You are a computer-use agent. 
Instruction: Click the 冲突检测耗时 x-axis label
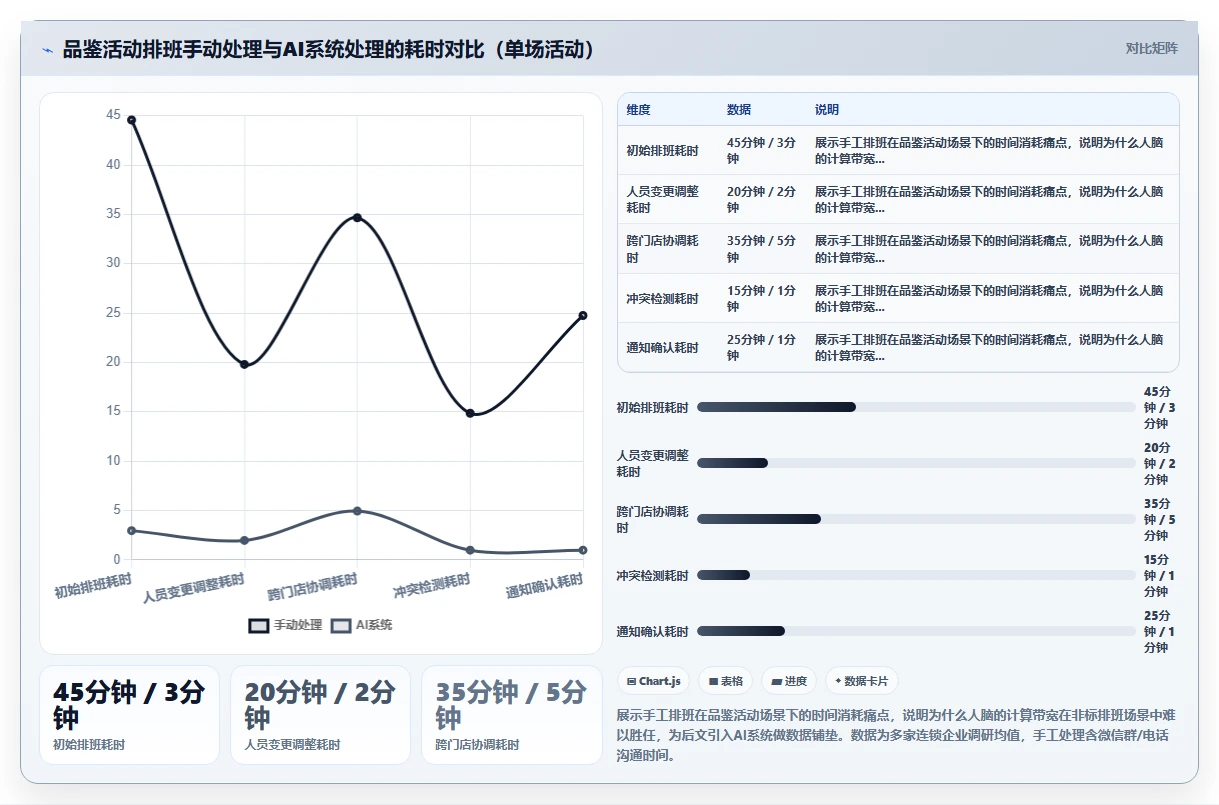tap(431, 586)
